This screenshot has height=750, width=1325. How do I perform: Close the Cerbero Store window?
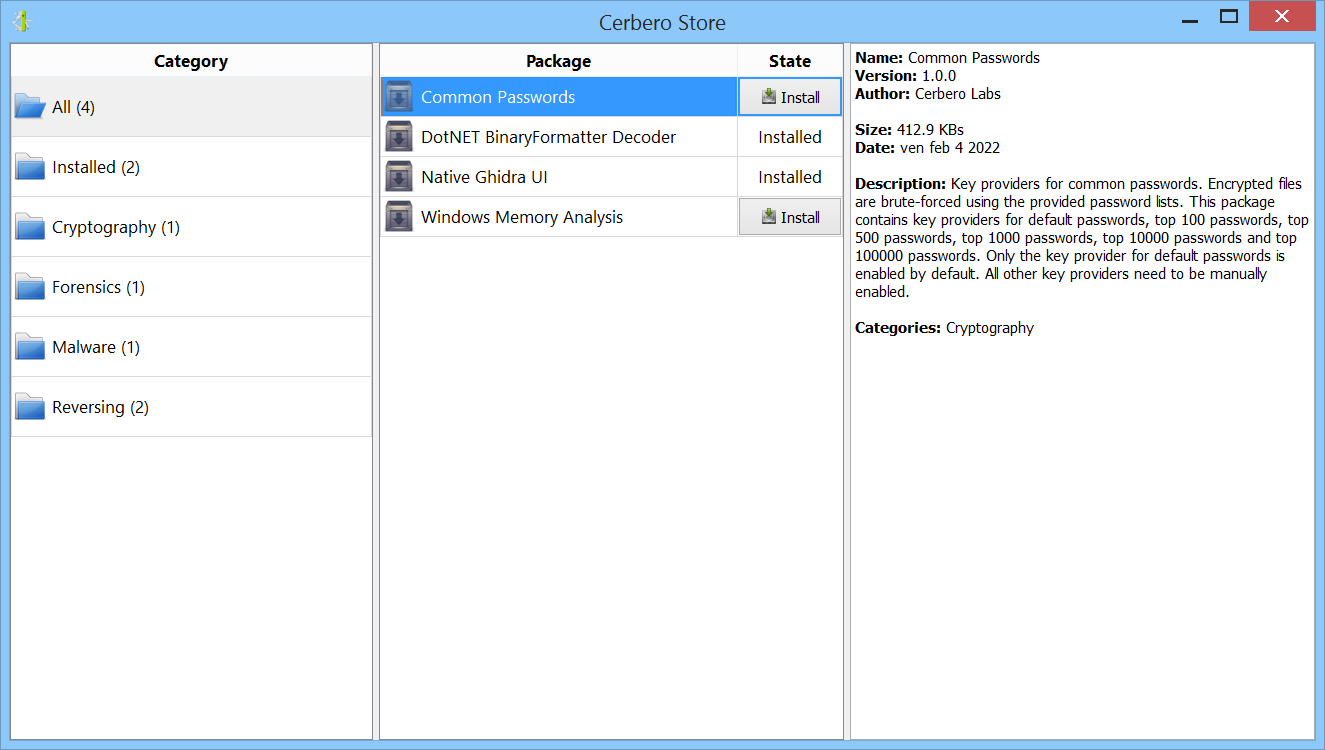[x=1283, y=16]
